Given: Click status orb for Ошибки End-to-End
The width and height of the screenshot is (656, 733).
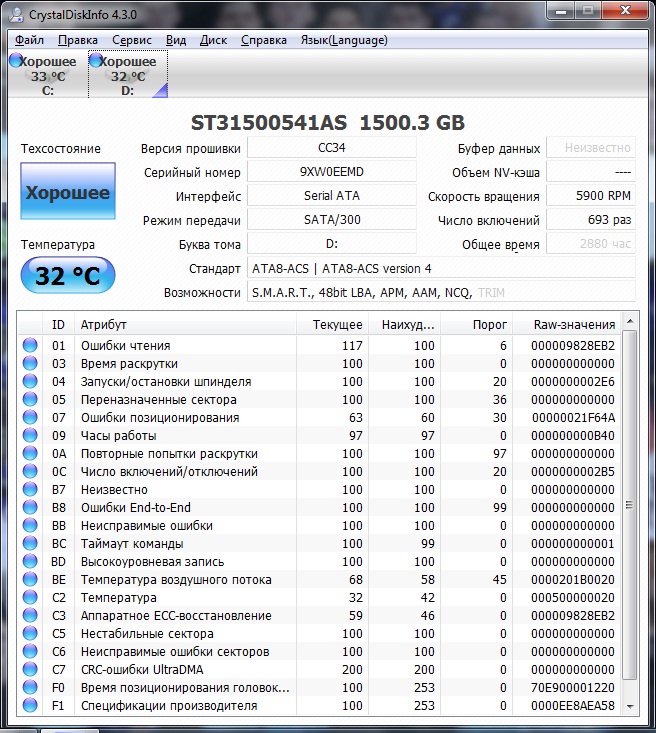Looking at the screenshot, I should pos(30,507).
